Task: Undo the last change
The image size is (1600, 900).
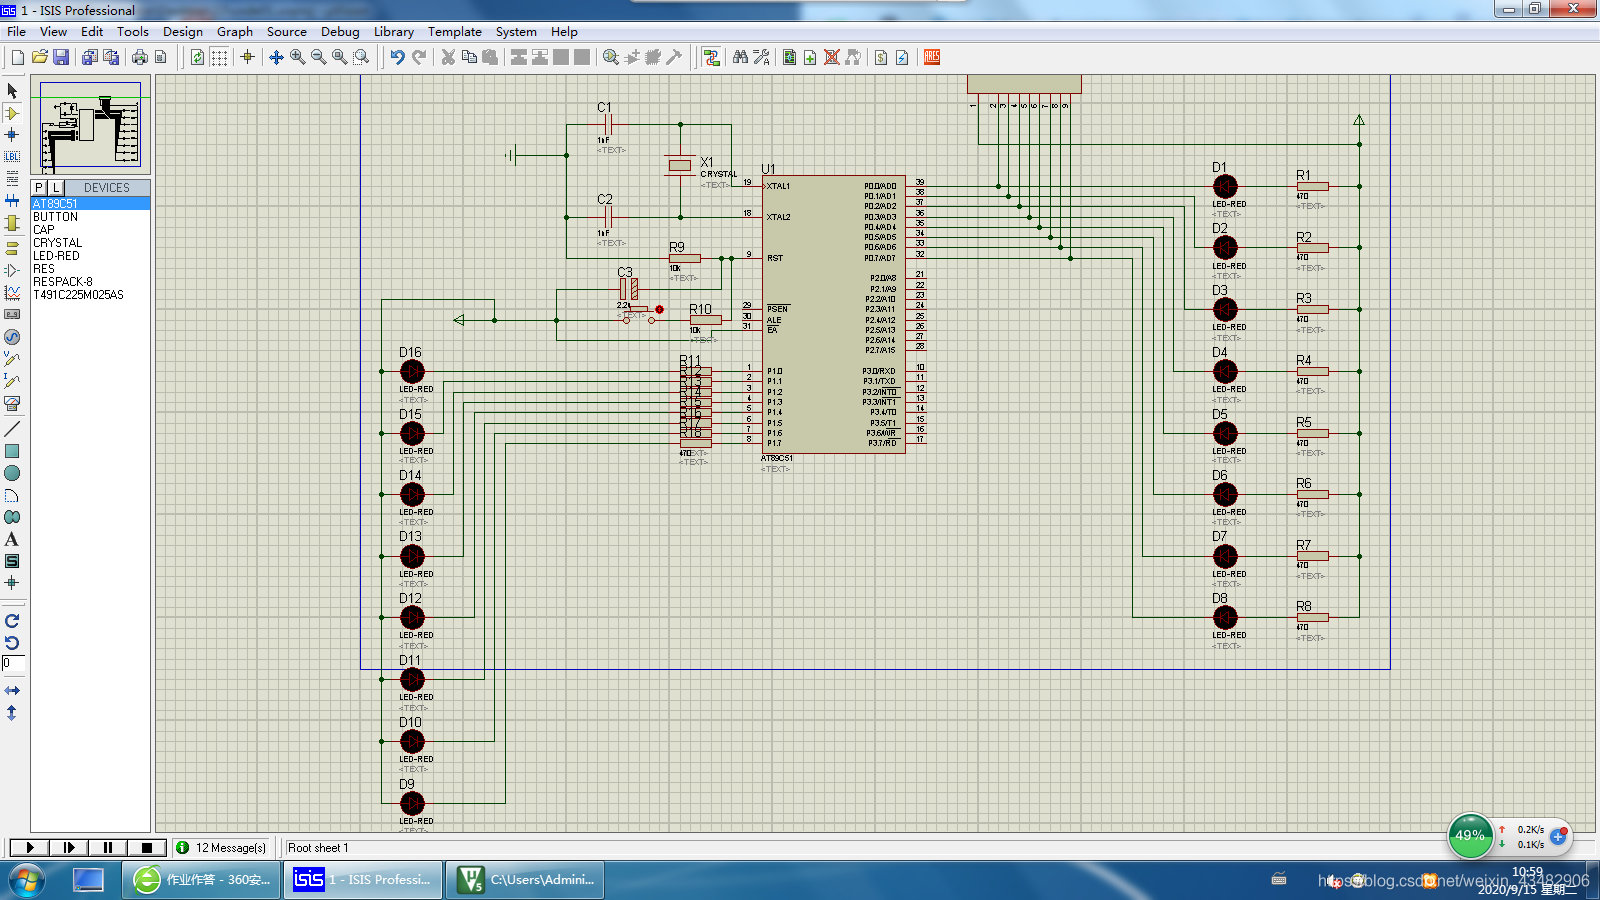Action: click(x=397, y=58)
